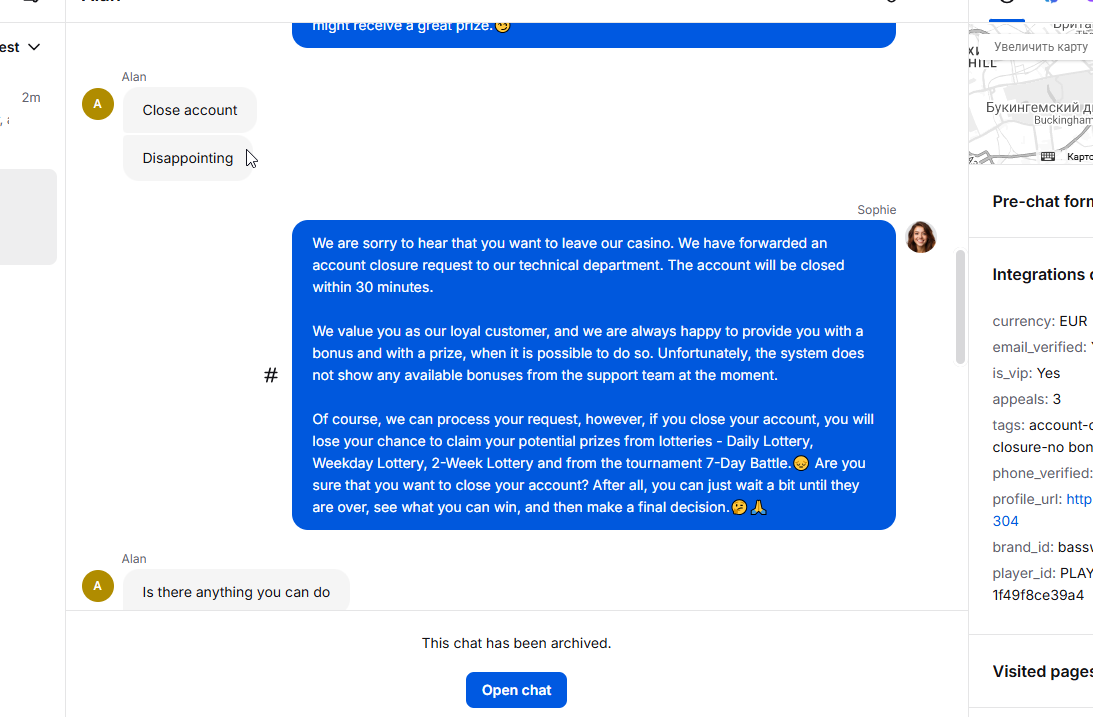This screenshot has height=717, width=1093.
Task: Click Alan's avatar beside "Close account" message
Action: tap(97, 104)
